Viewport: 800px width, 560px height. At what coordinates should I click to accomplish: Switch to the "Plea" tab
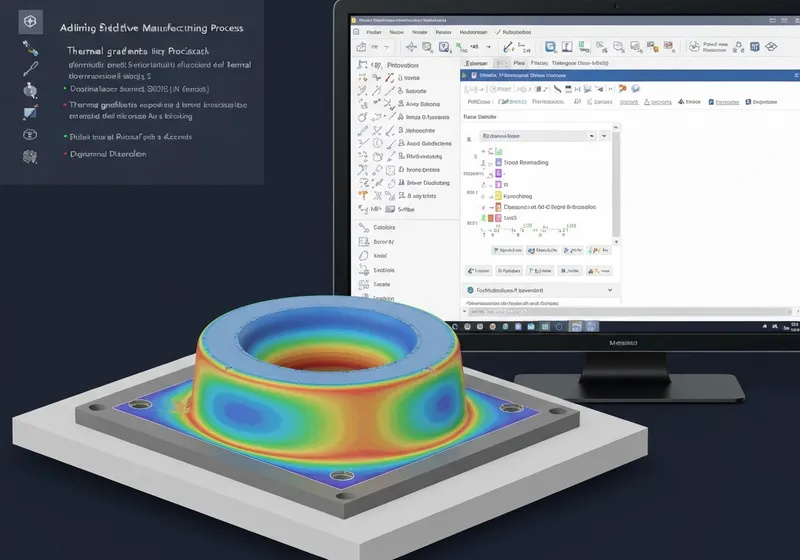[519, 63]
